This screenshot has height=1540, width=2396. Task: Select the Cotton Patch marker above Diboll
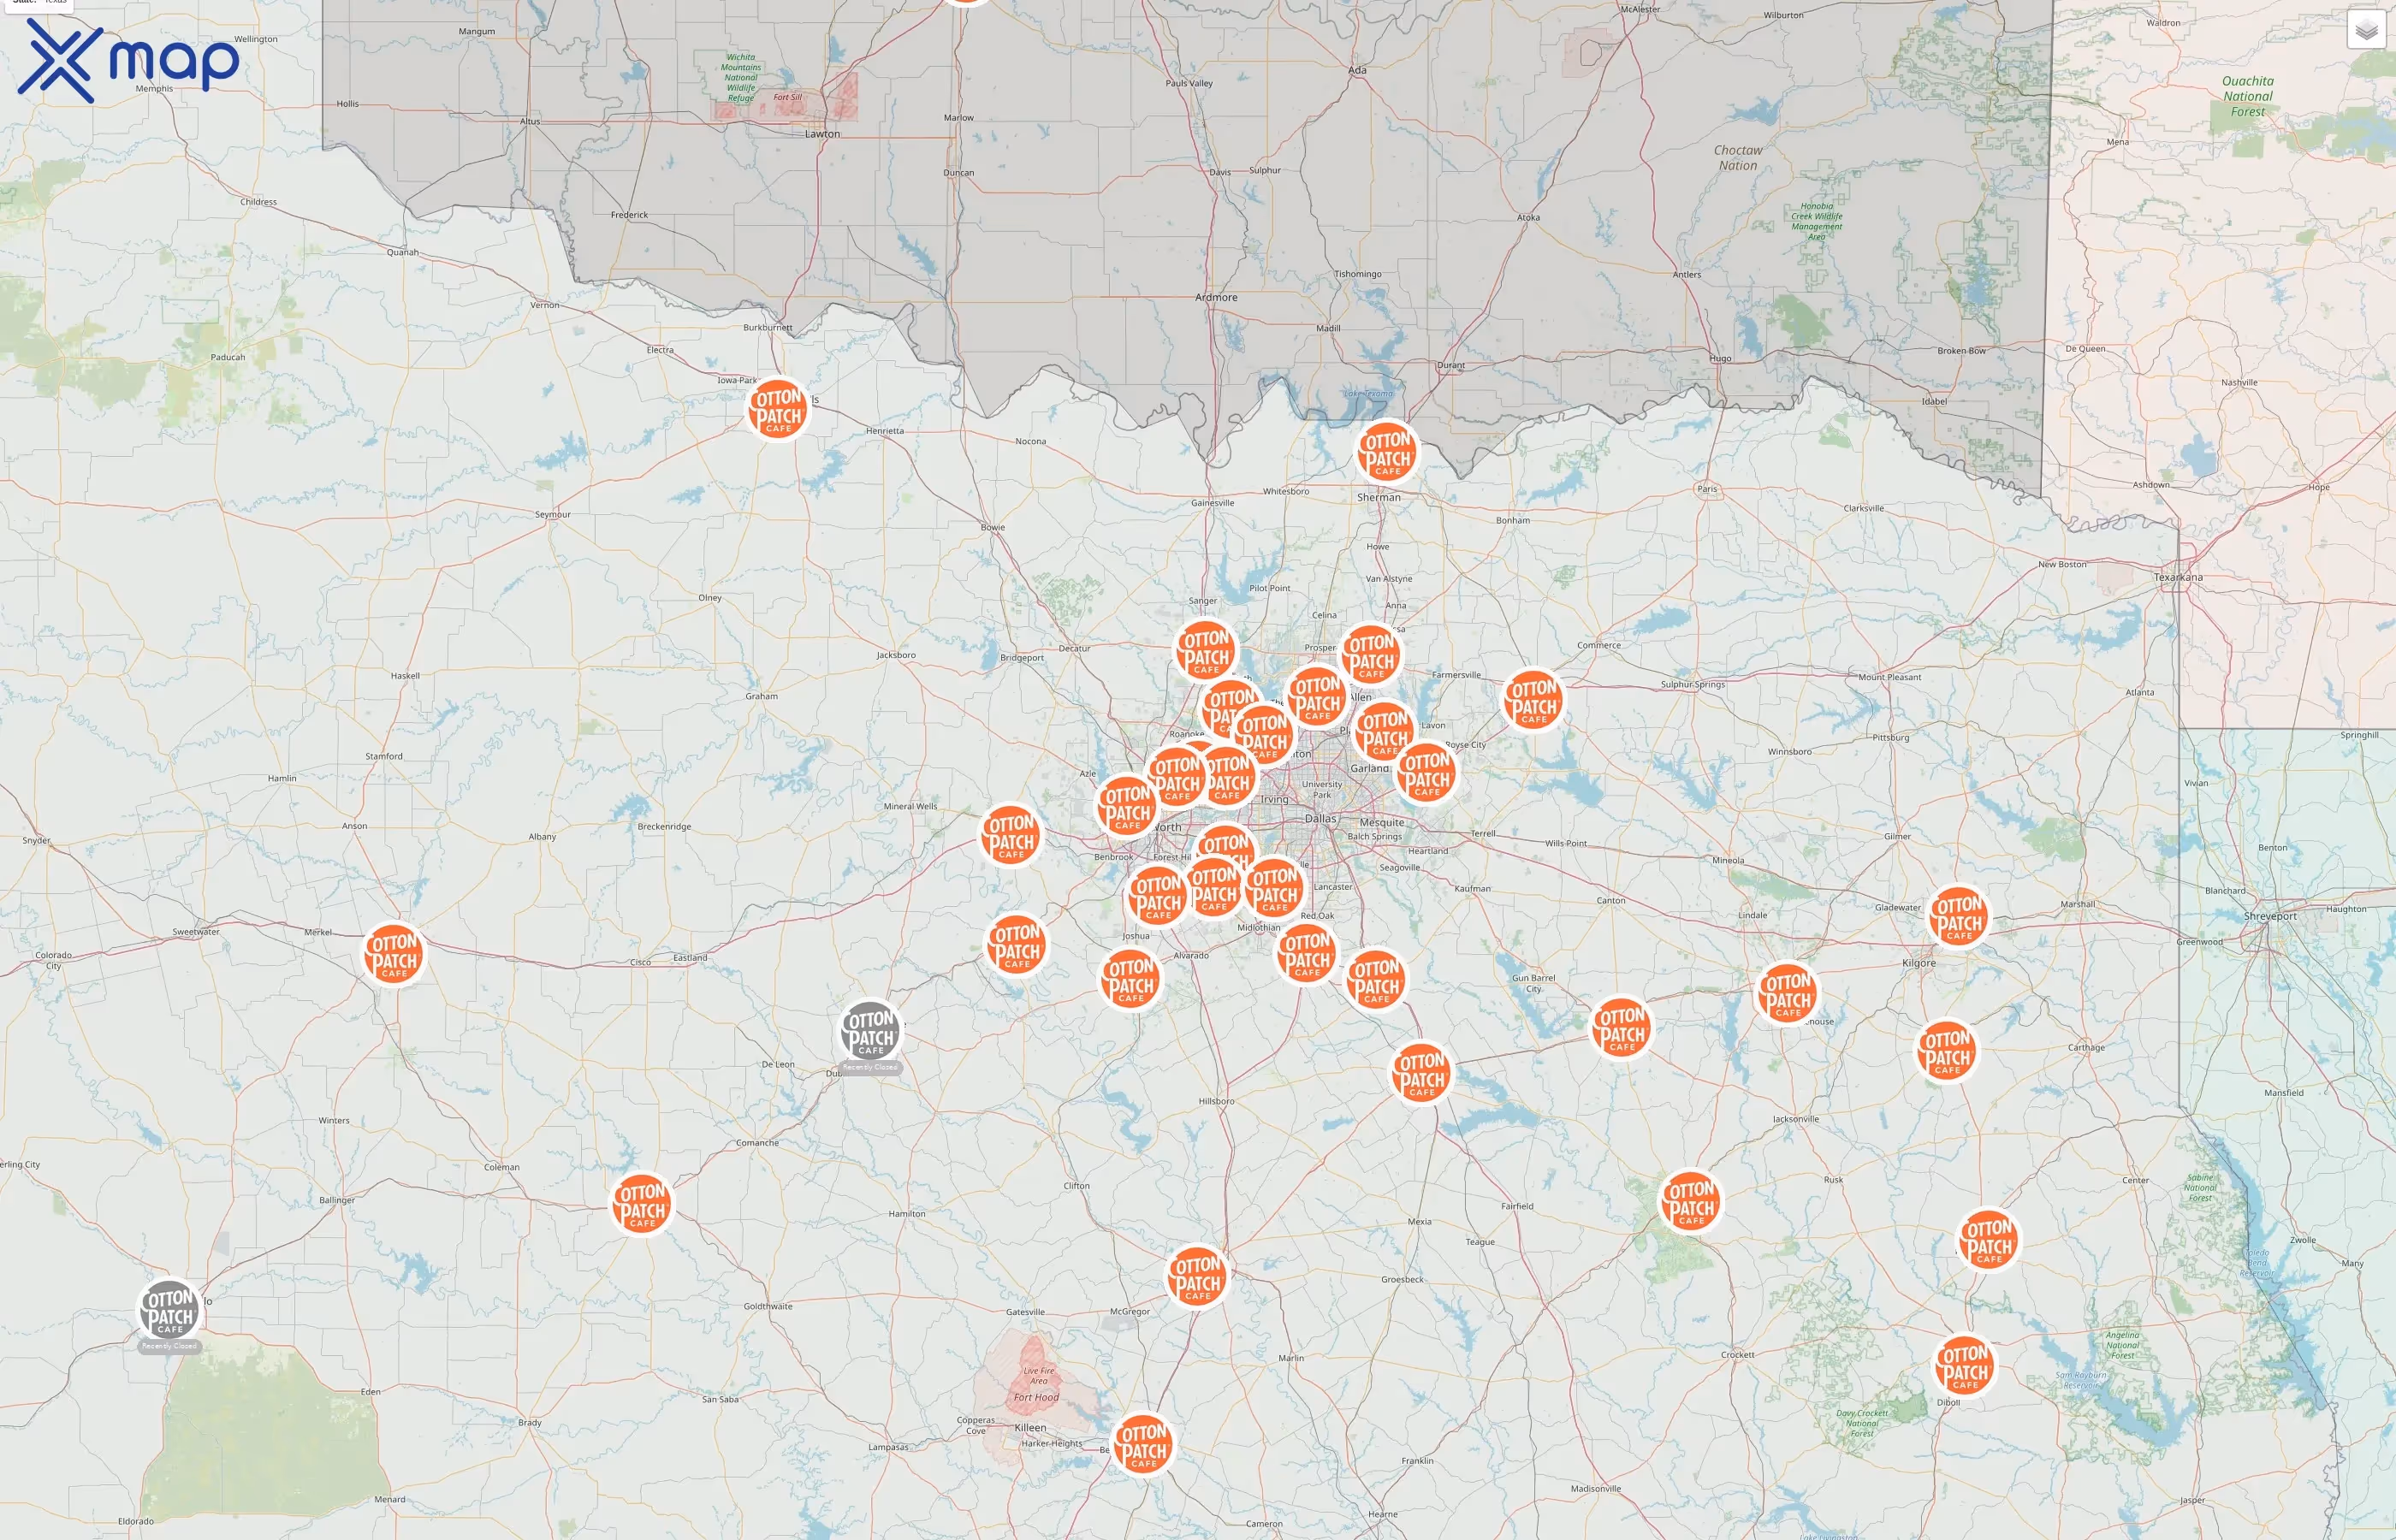coord(1965,1365)
